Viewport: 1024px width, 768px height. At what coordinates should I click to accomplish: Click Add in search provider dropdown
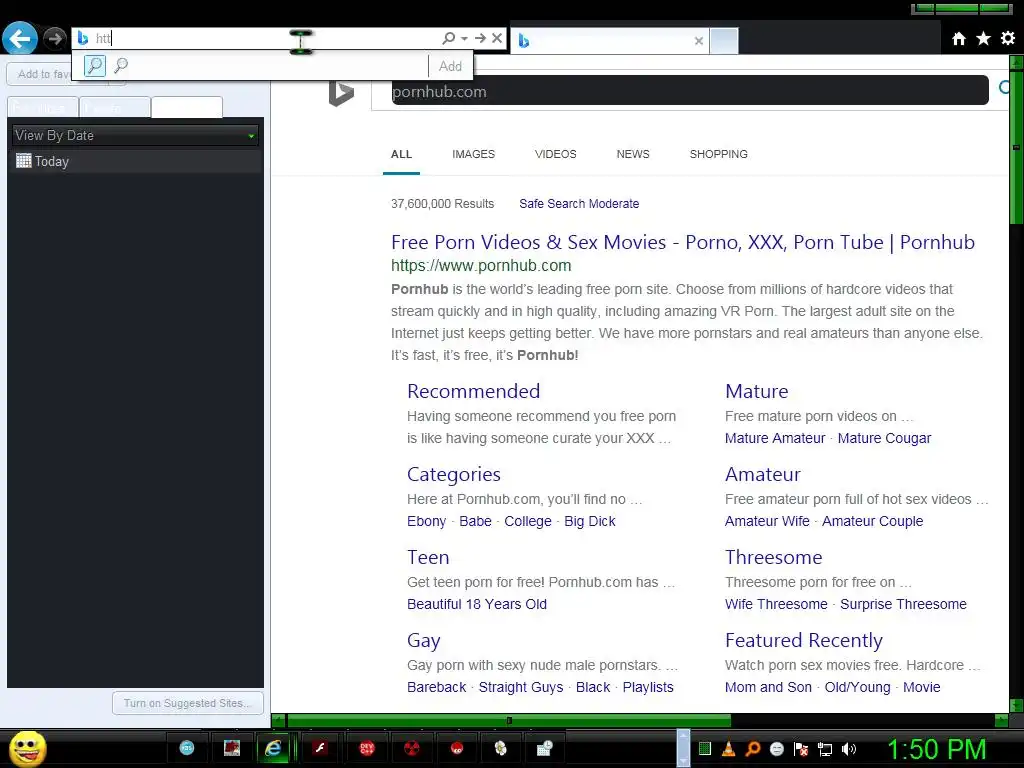(x=450, y=66)
